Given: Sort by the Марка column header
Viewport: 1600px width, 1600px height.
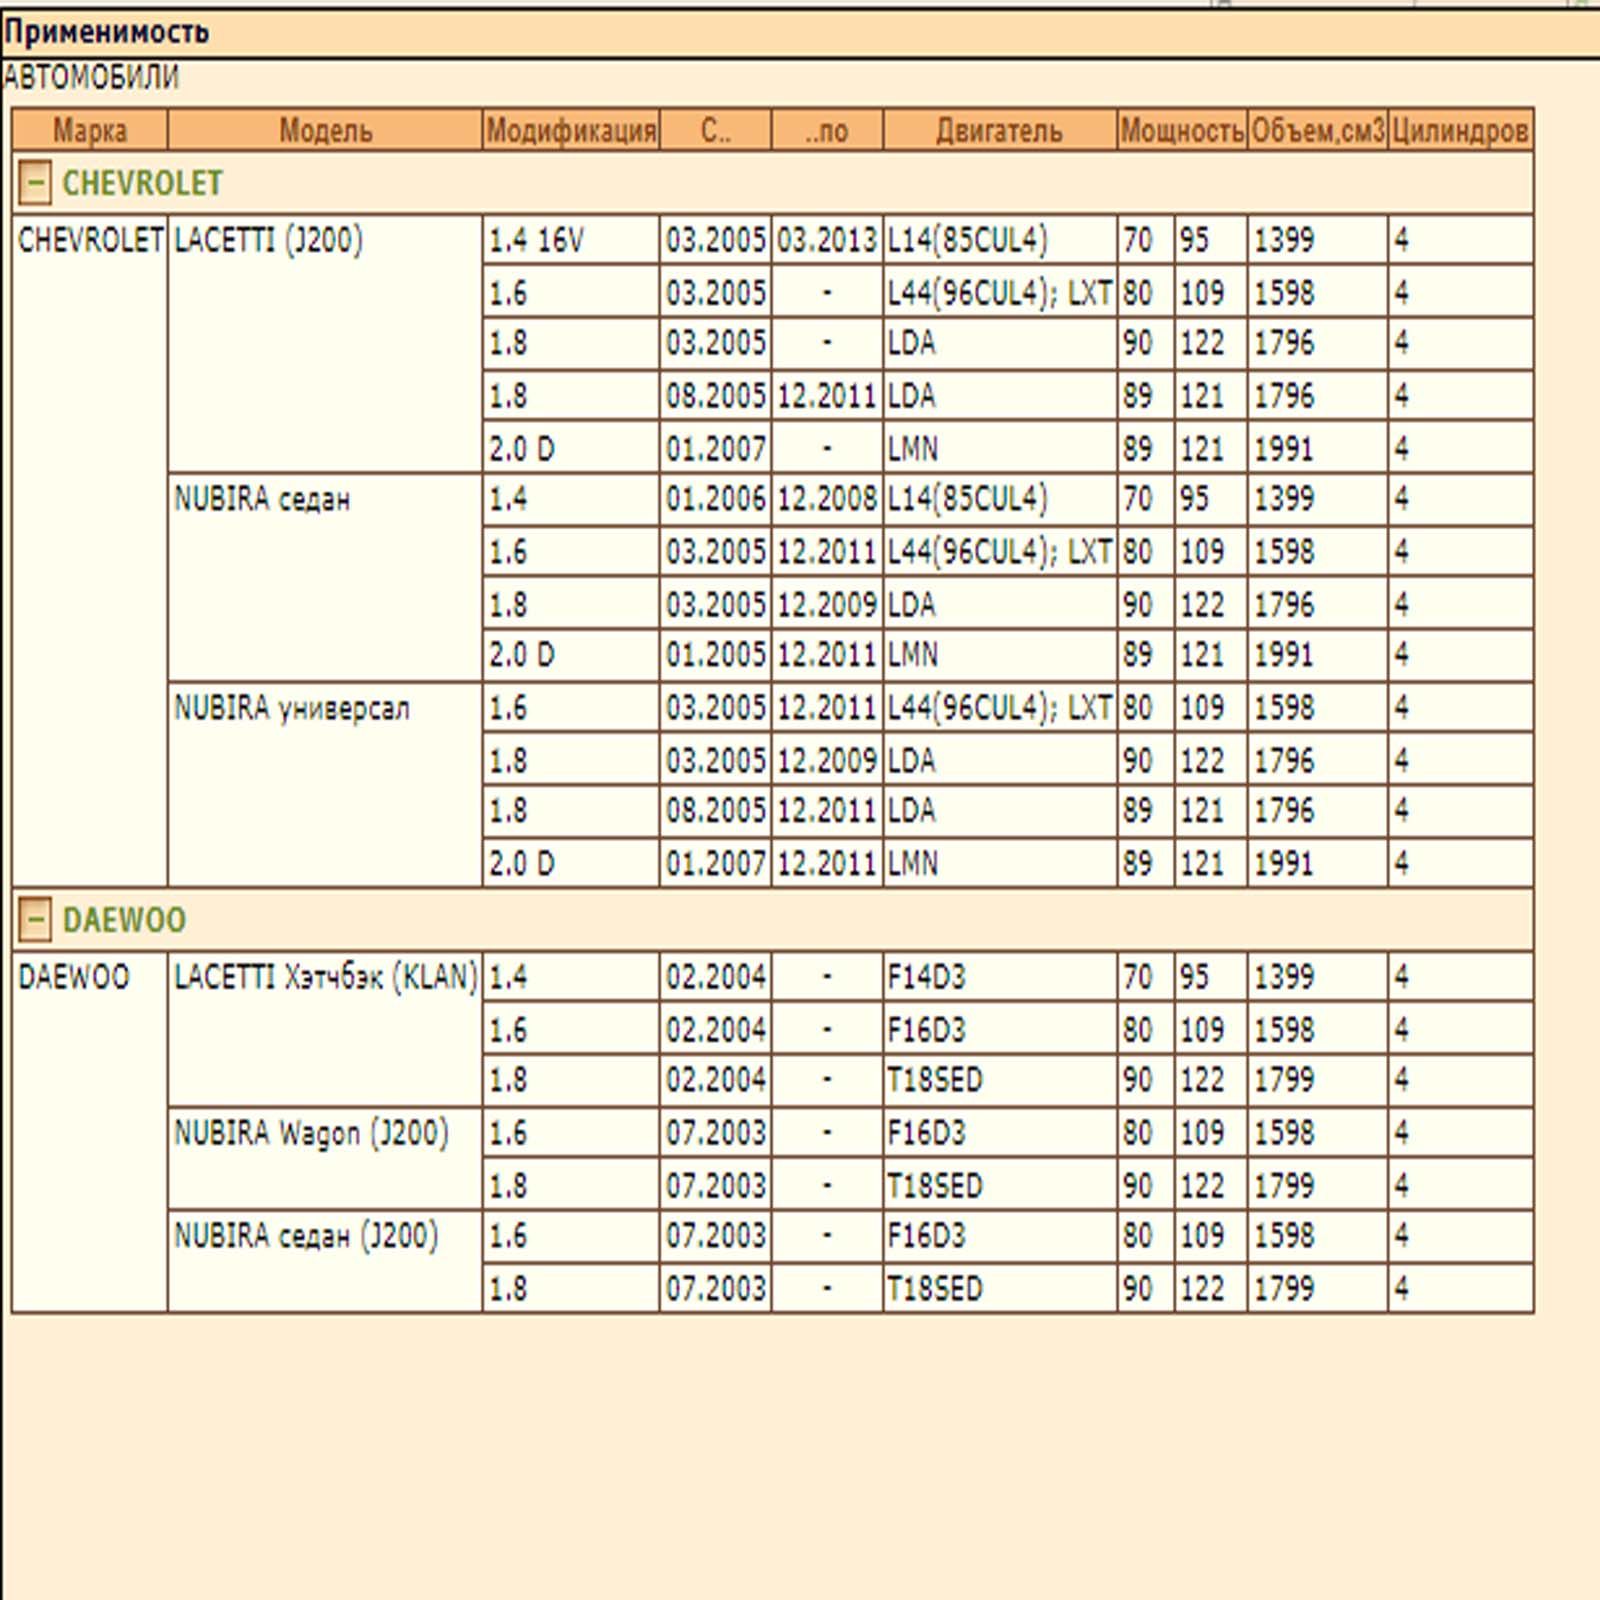Looking at the screenshot, I should [x=90, y=130].
